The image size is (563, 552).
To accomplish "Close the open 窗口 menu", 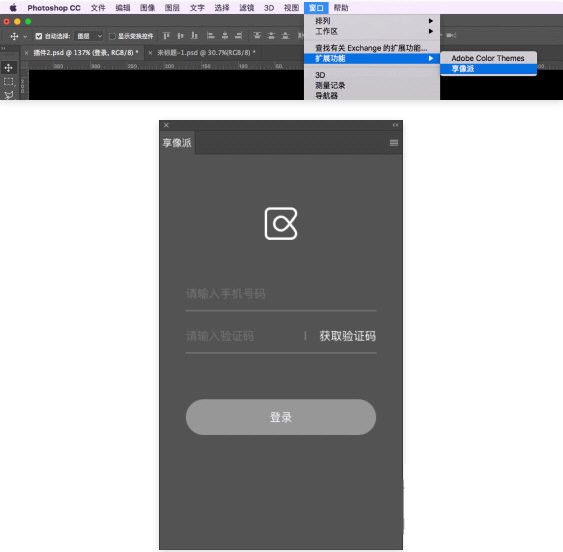I will [x=316, y=8].
